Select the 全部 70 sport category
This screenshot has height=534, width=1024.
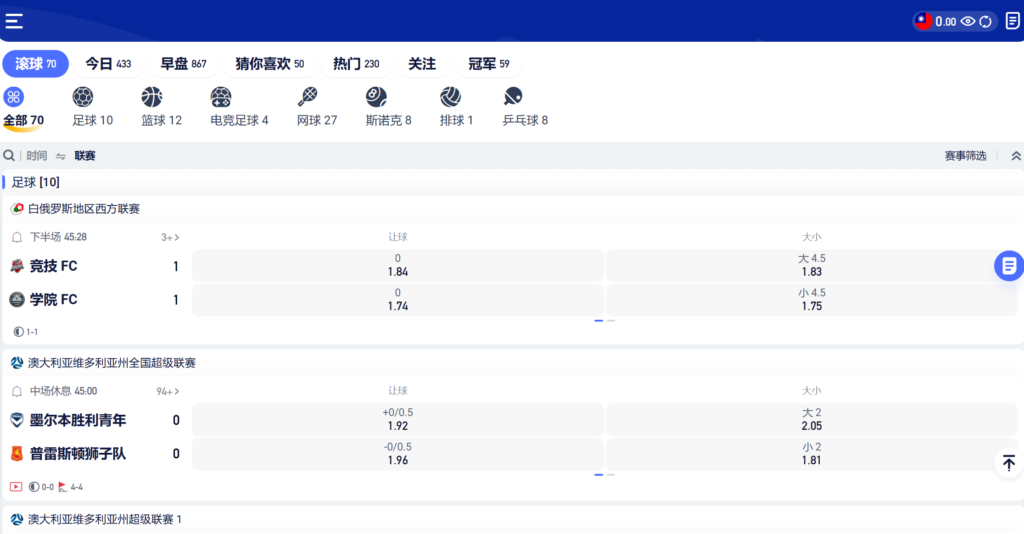click(23, 108)
